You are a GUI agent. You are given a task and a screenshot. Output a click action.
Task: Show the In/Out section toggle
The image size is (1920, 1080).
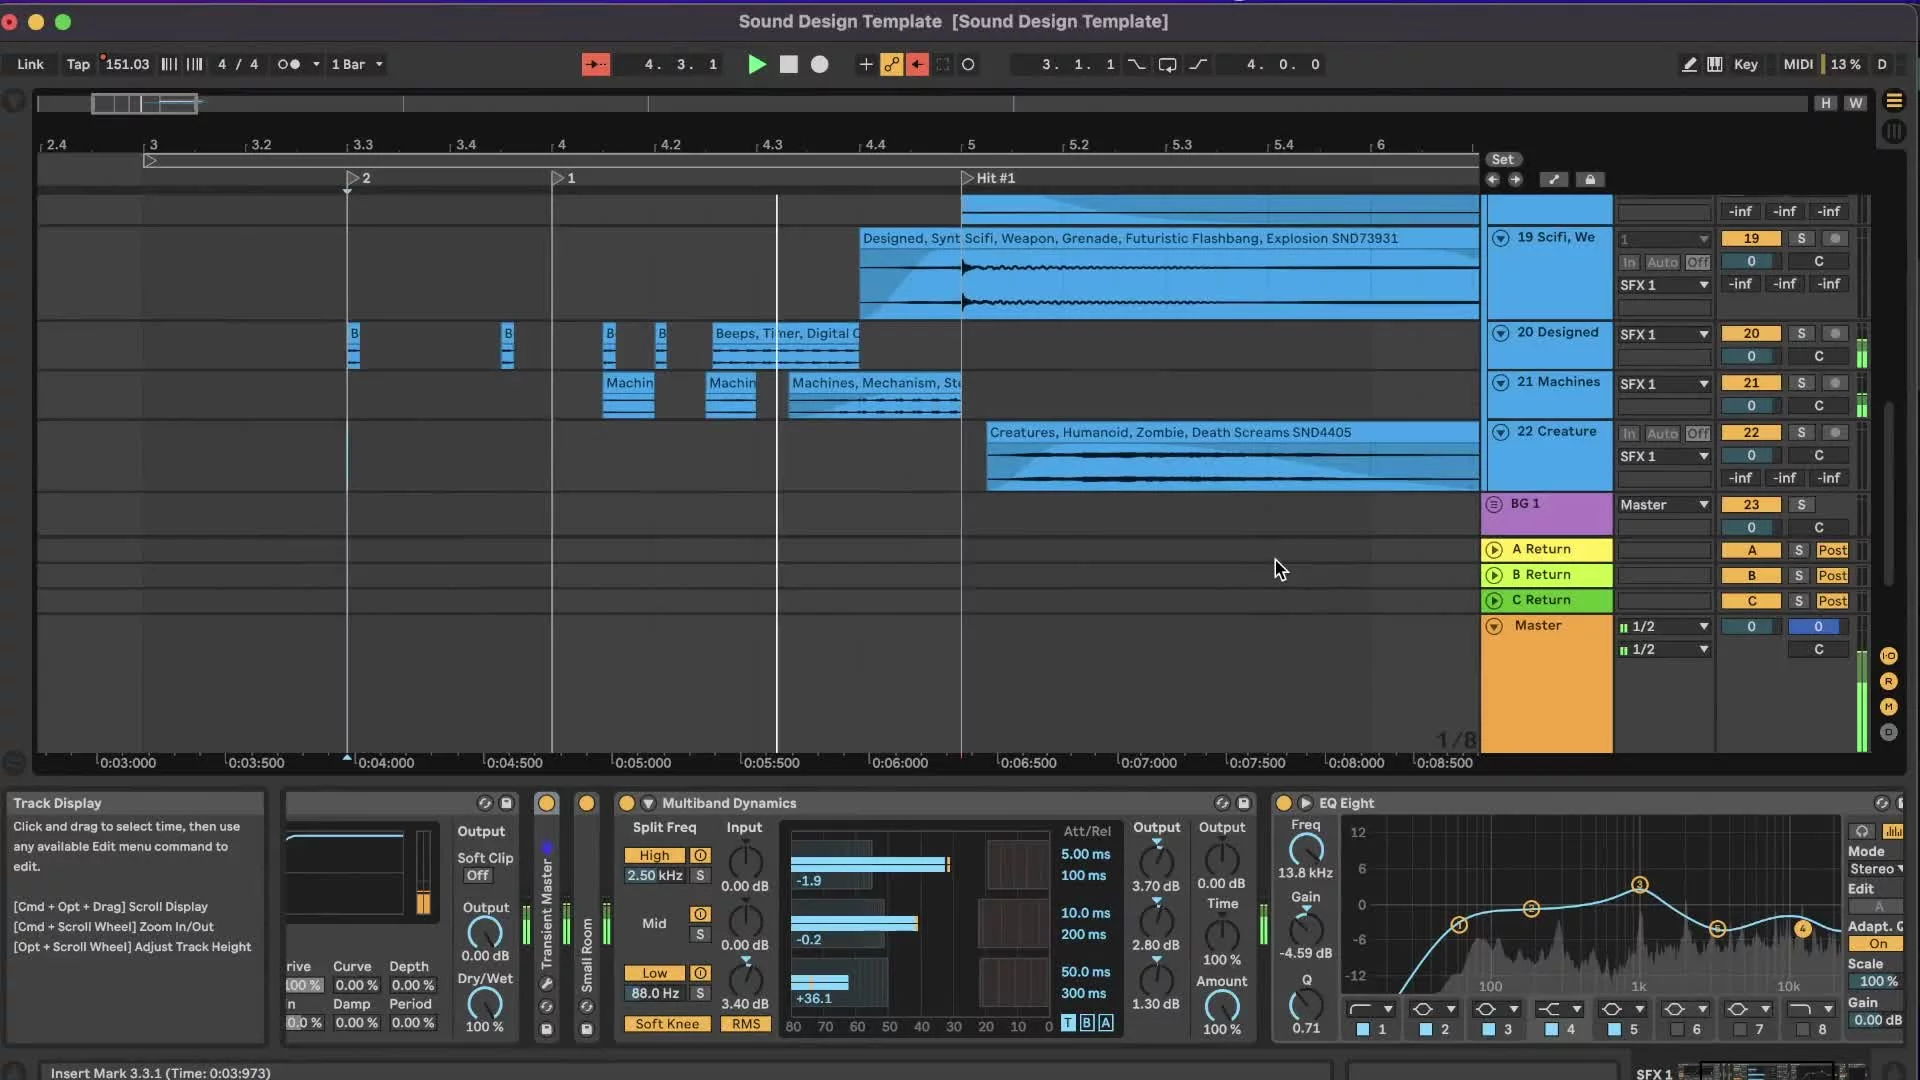pyautogui.click(x=1889, y=656)
